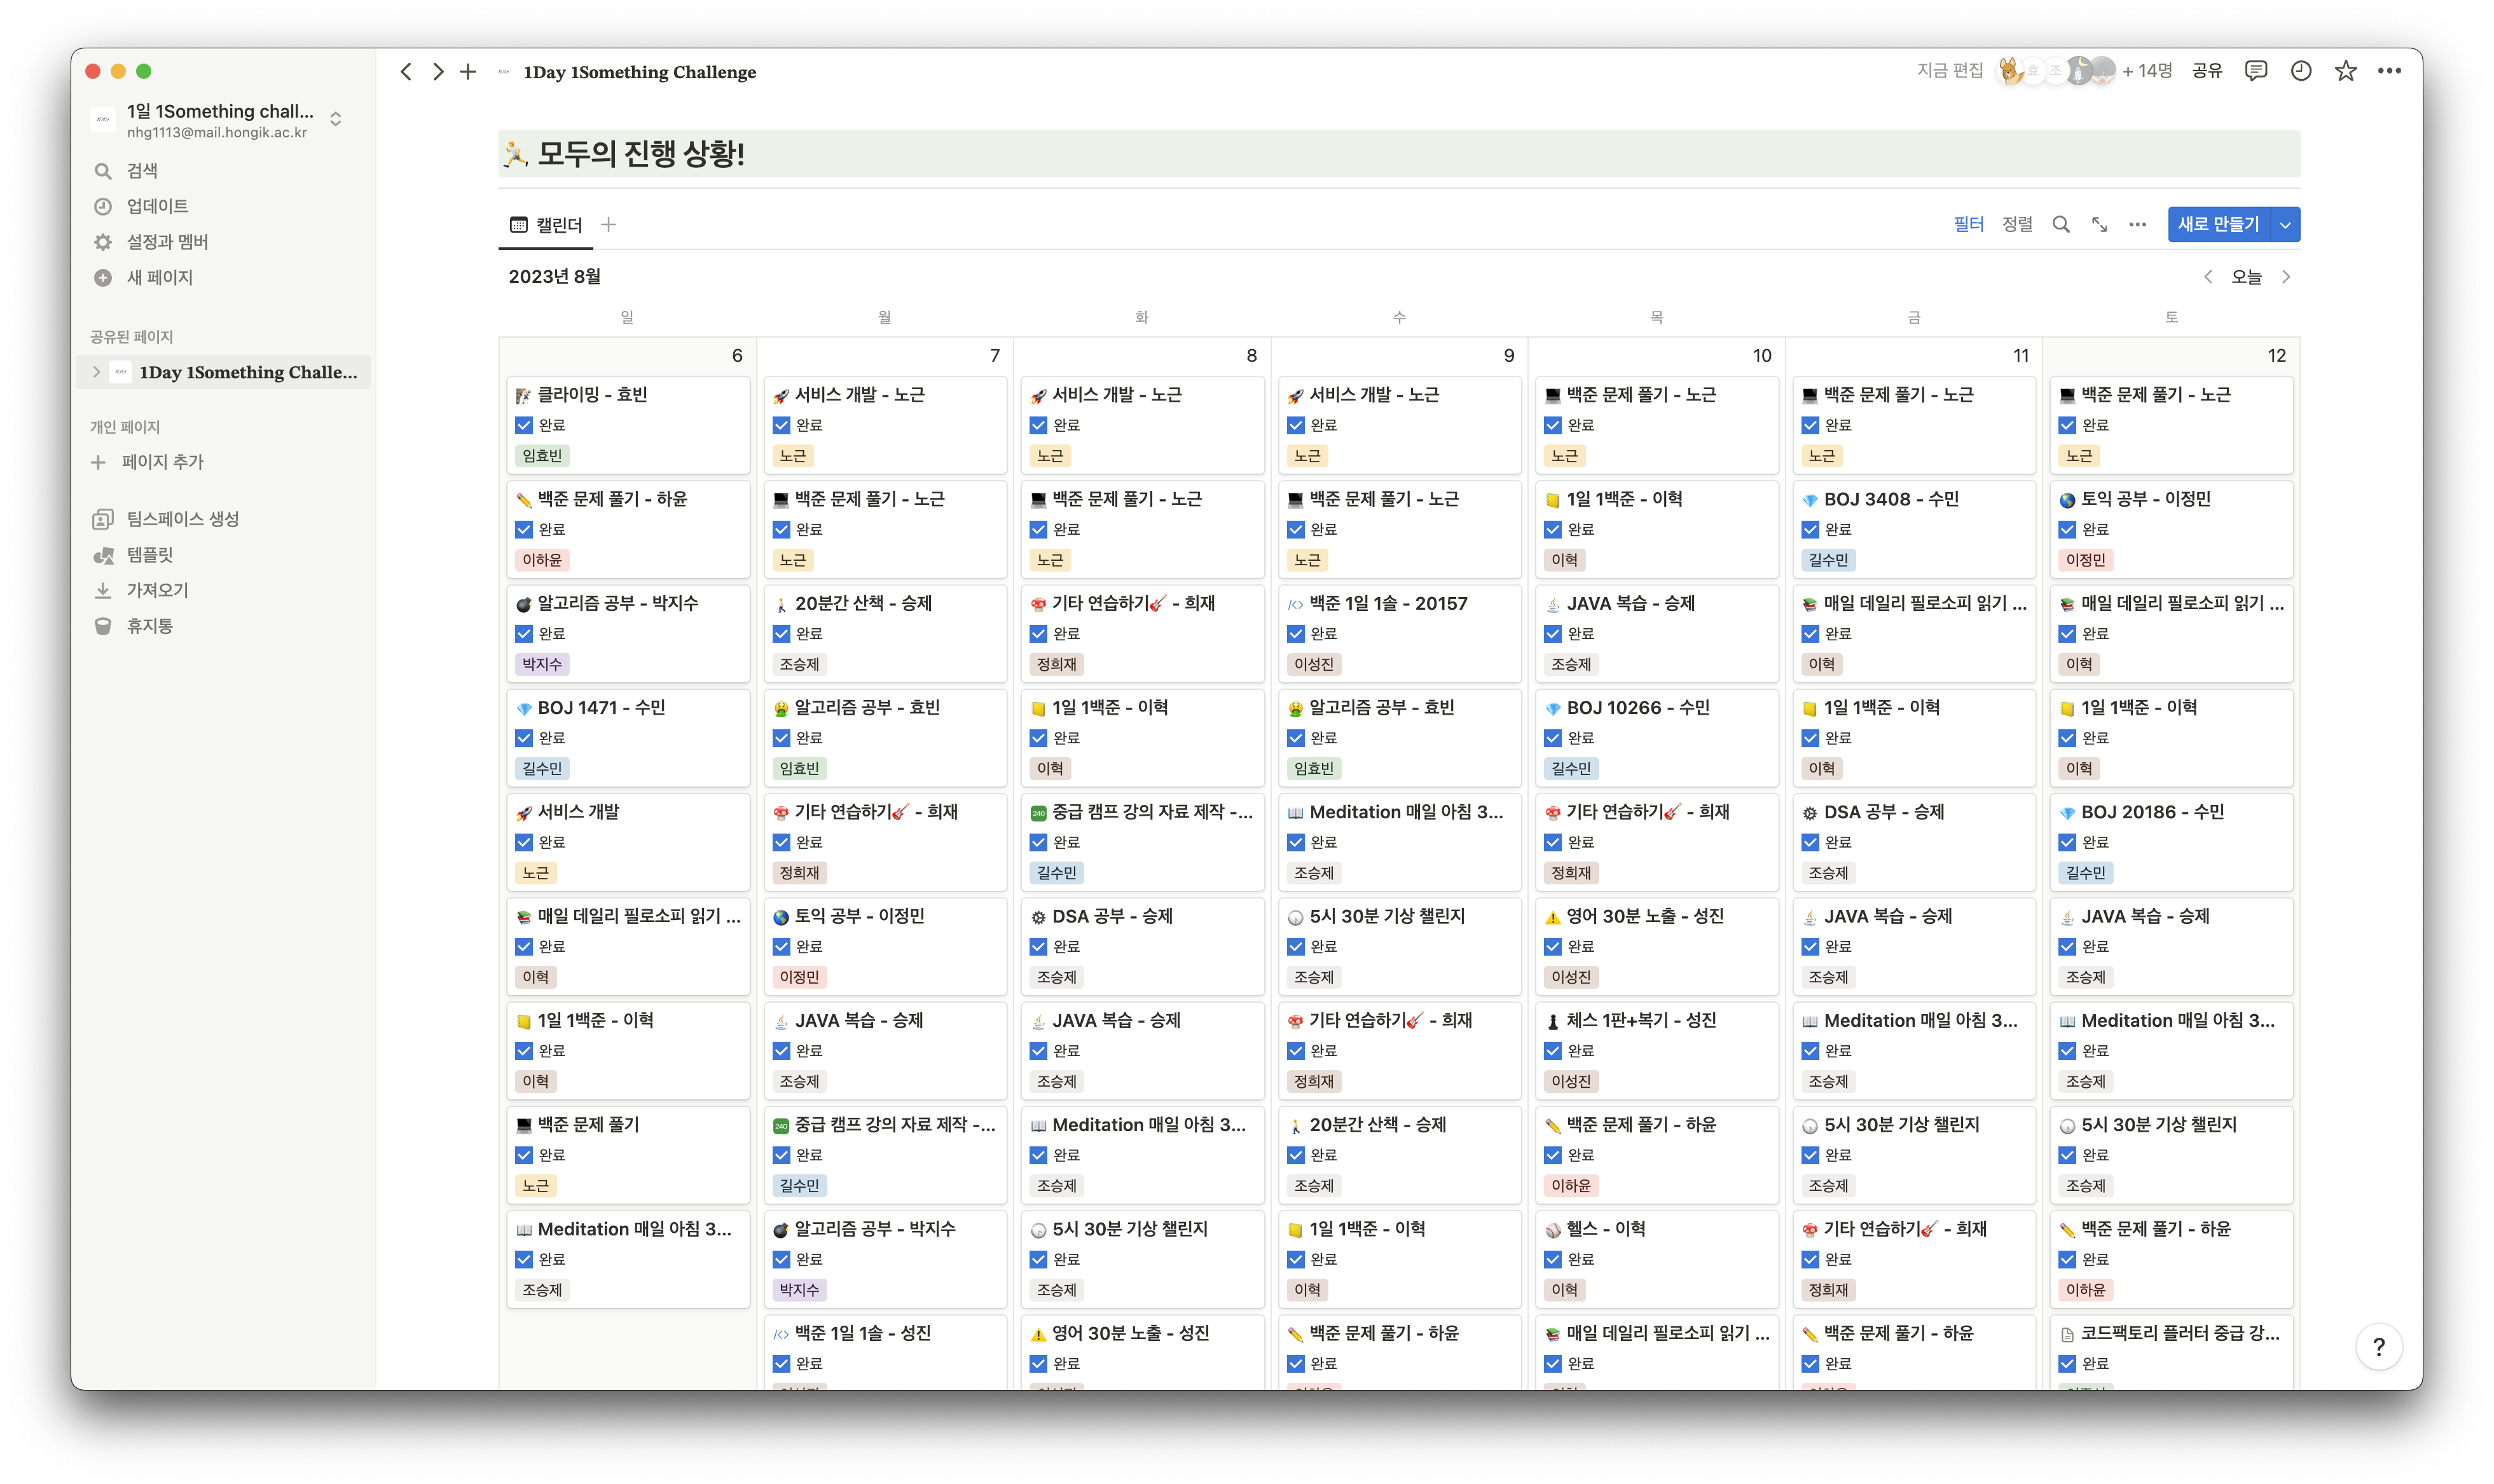This screenshot has height=1484, width=2494.
Task: Click 오늘 to jump to today
Action: click(x=2246, y=277)
